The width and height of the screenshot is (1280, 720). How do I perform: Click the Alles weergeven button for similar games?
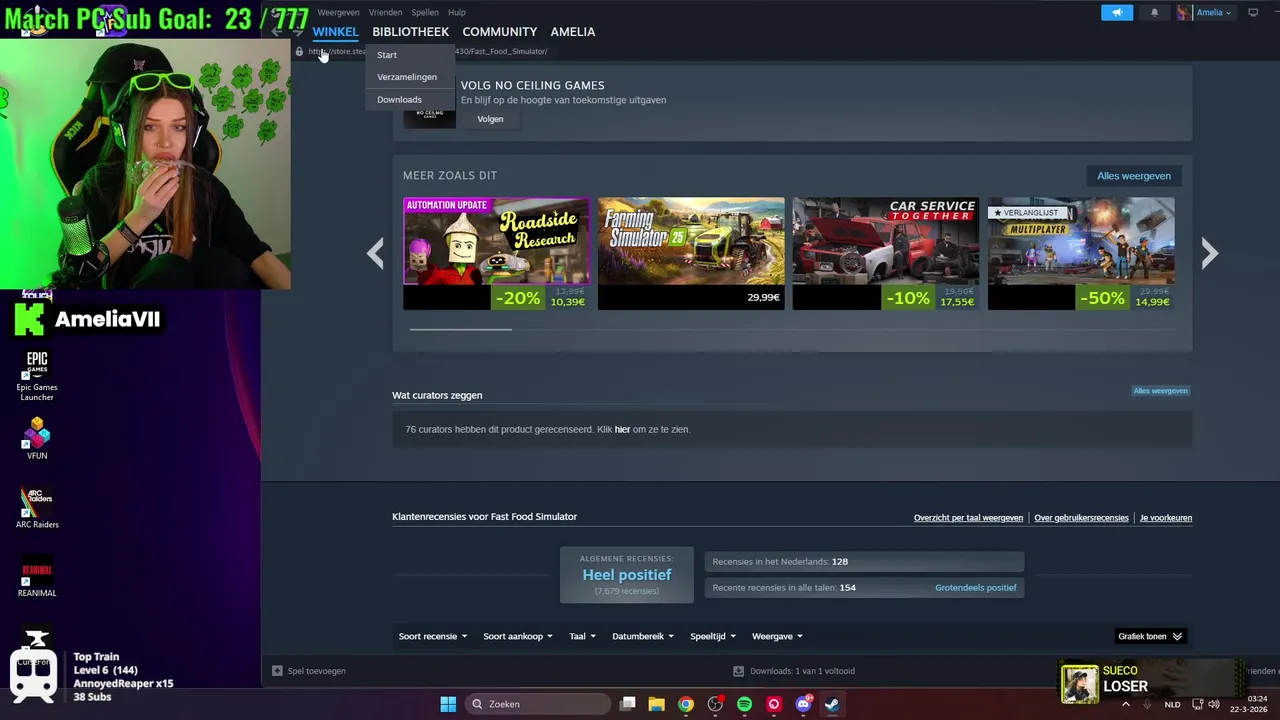tap(1134, 176)
